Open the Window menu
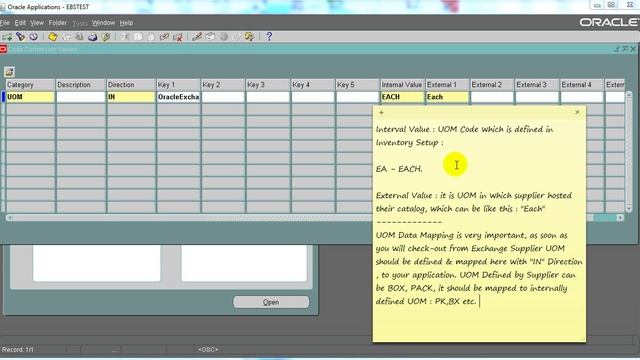 [x=103, y=23]
